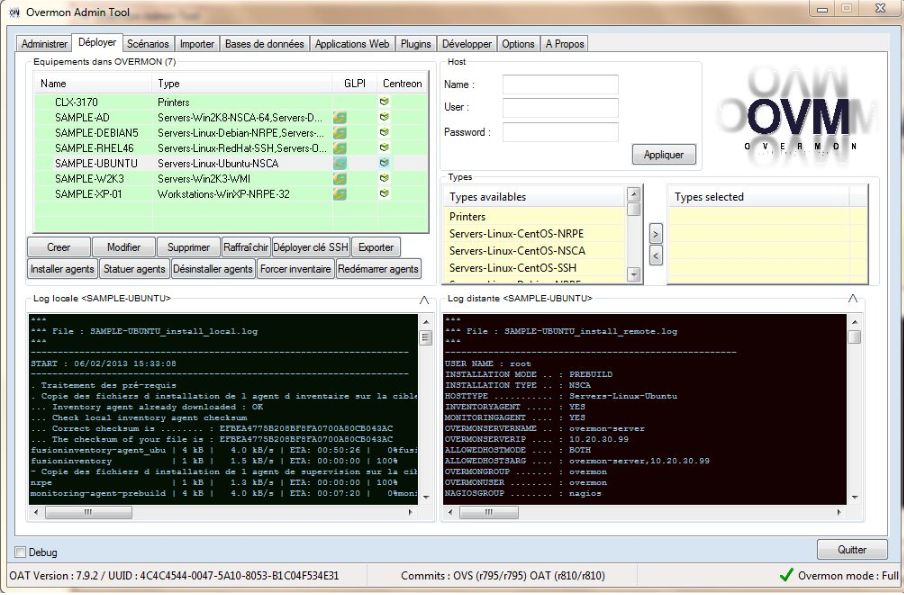
Task: Click GLPI icon for SAMPLE-AD row
Action: [x=340, y=117]
